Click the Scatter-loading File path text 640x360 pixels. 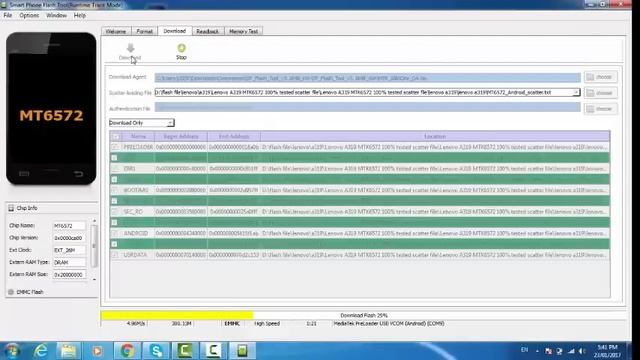353,93
